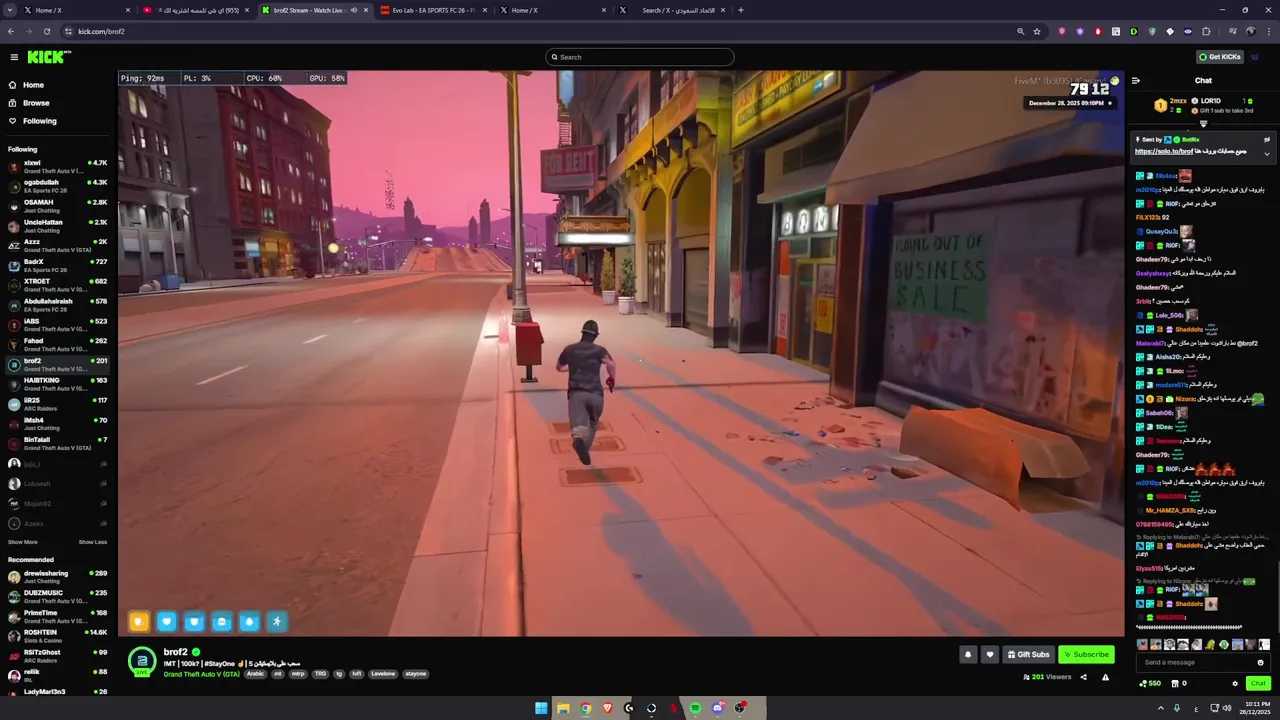Image resolution: width=1280 pixels, height=720 pixels.
Task: Open BinTalall channel in sidebar
Action: [x=58, y=443]
